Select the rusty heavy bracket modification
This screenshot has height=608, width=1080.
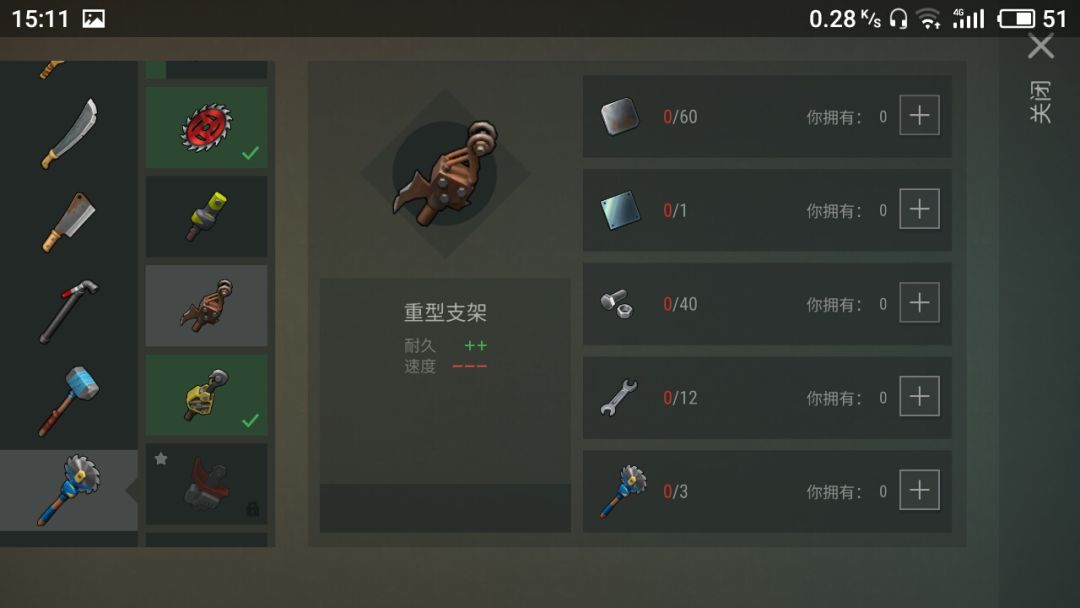coord(207,306)
